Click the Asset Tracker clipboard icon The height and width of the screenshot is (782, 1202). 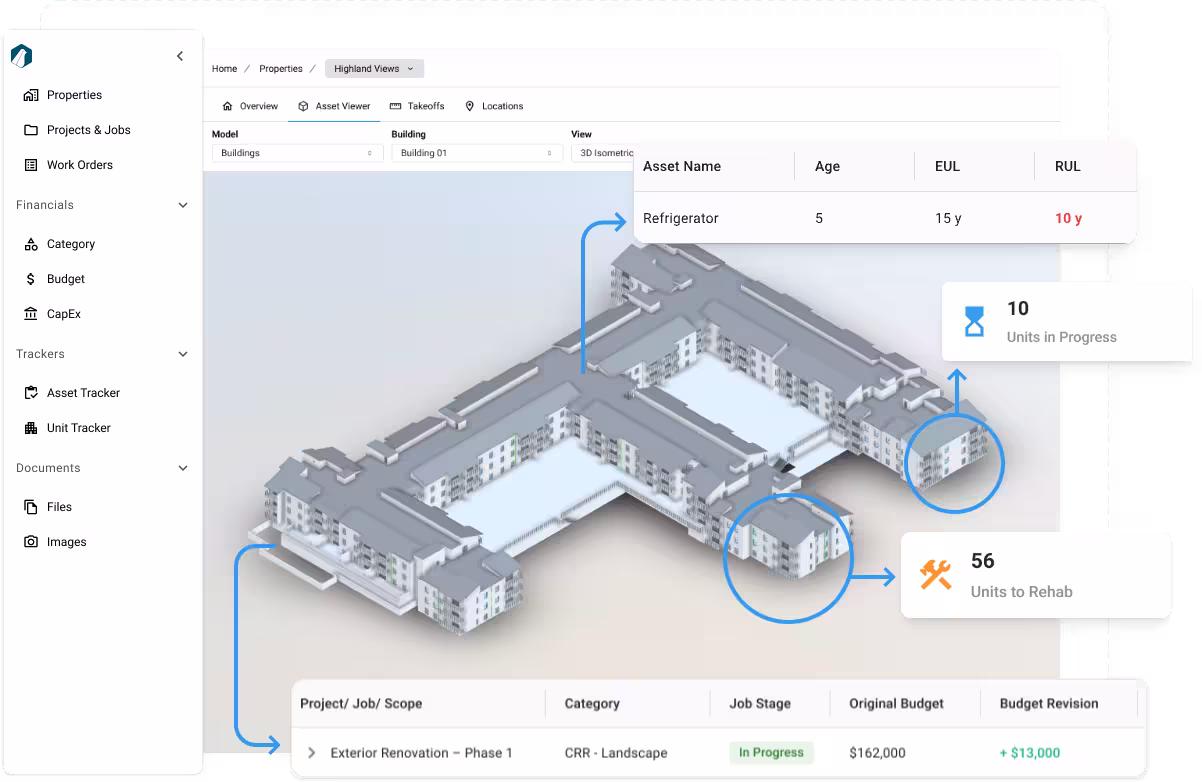tap(30, 393)
